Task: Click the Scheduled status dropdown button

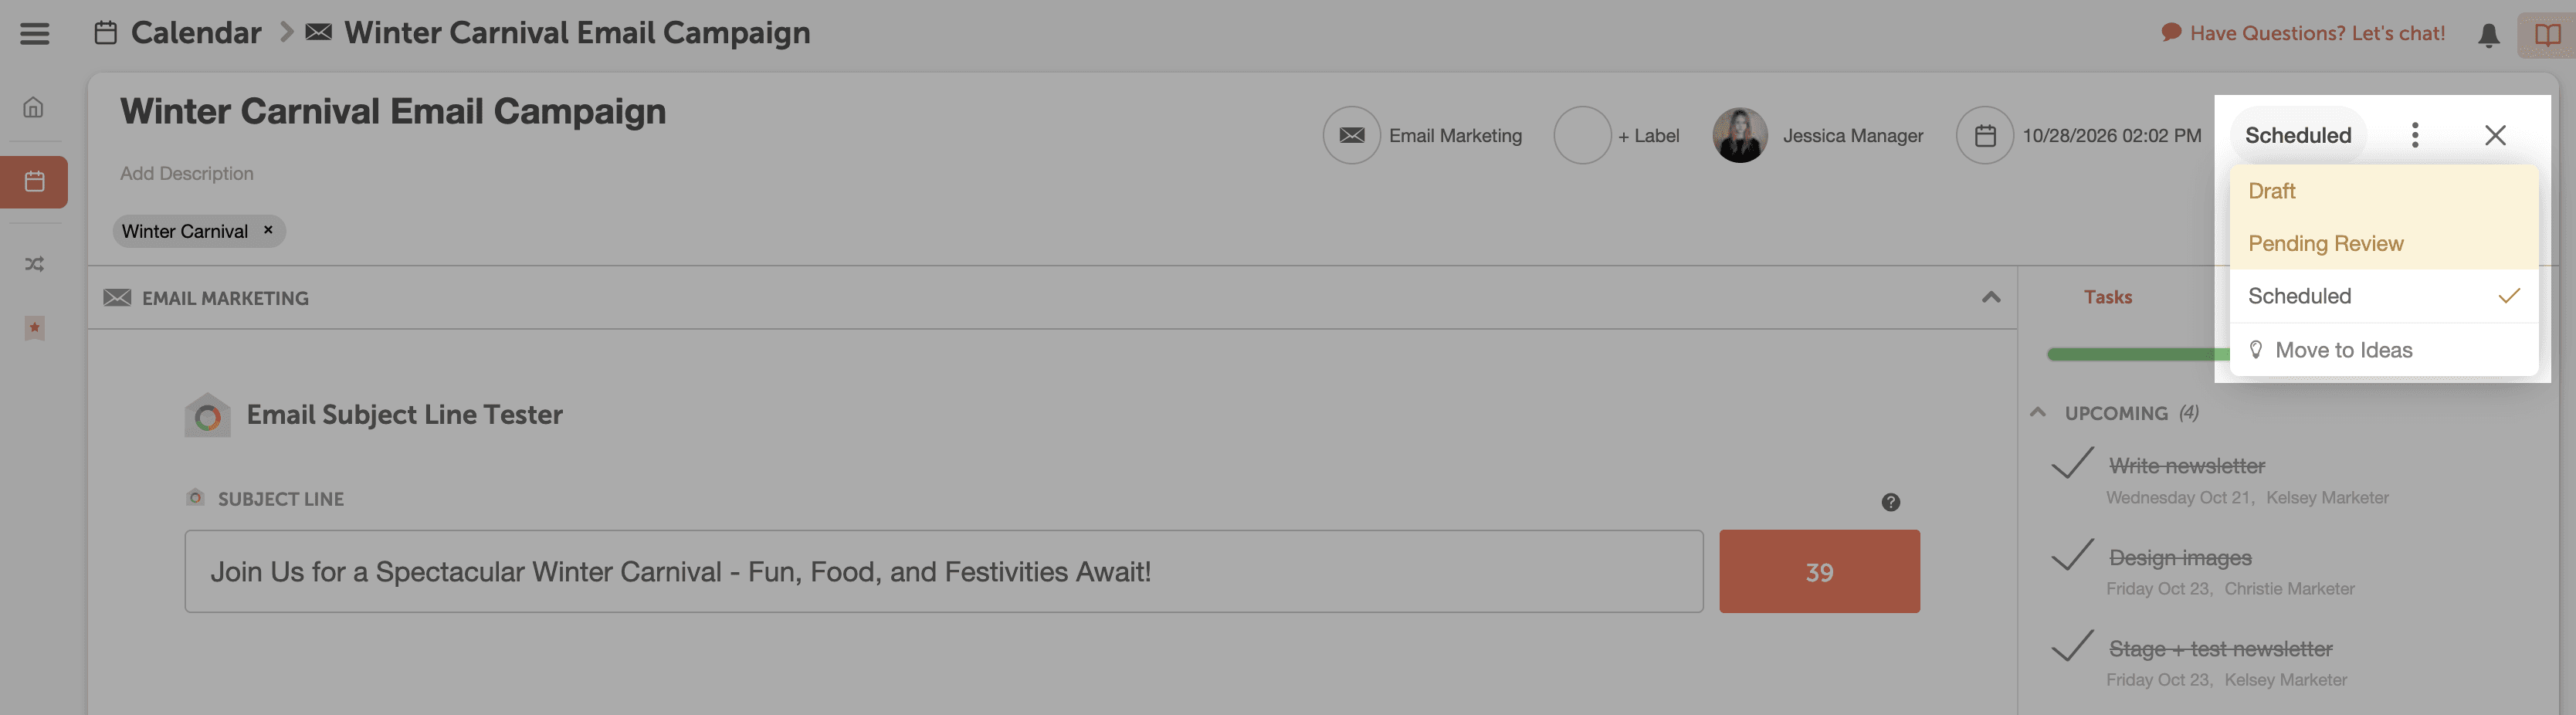Action: click(x=2297, y=135)
